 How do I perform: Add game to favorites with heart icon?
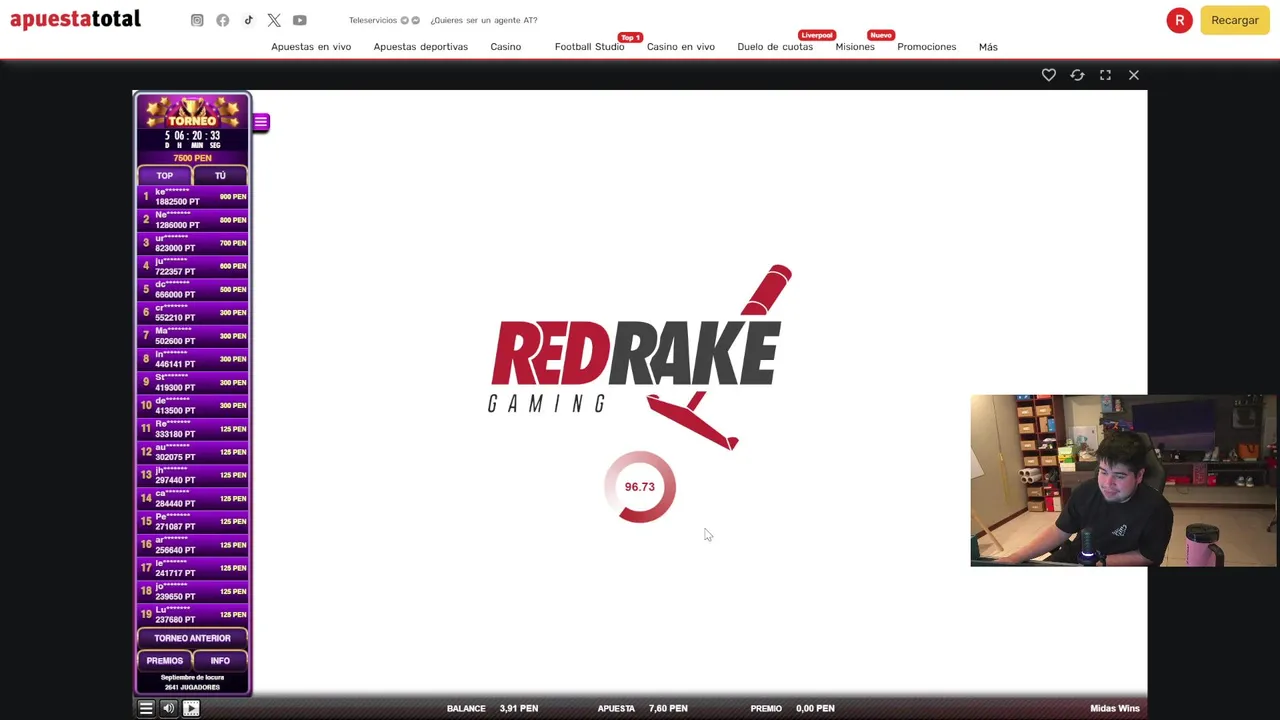(x=1049, y=75)
